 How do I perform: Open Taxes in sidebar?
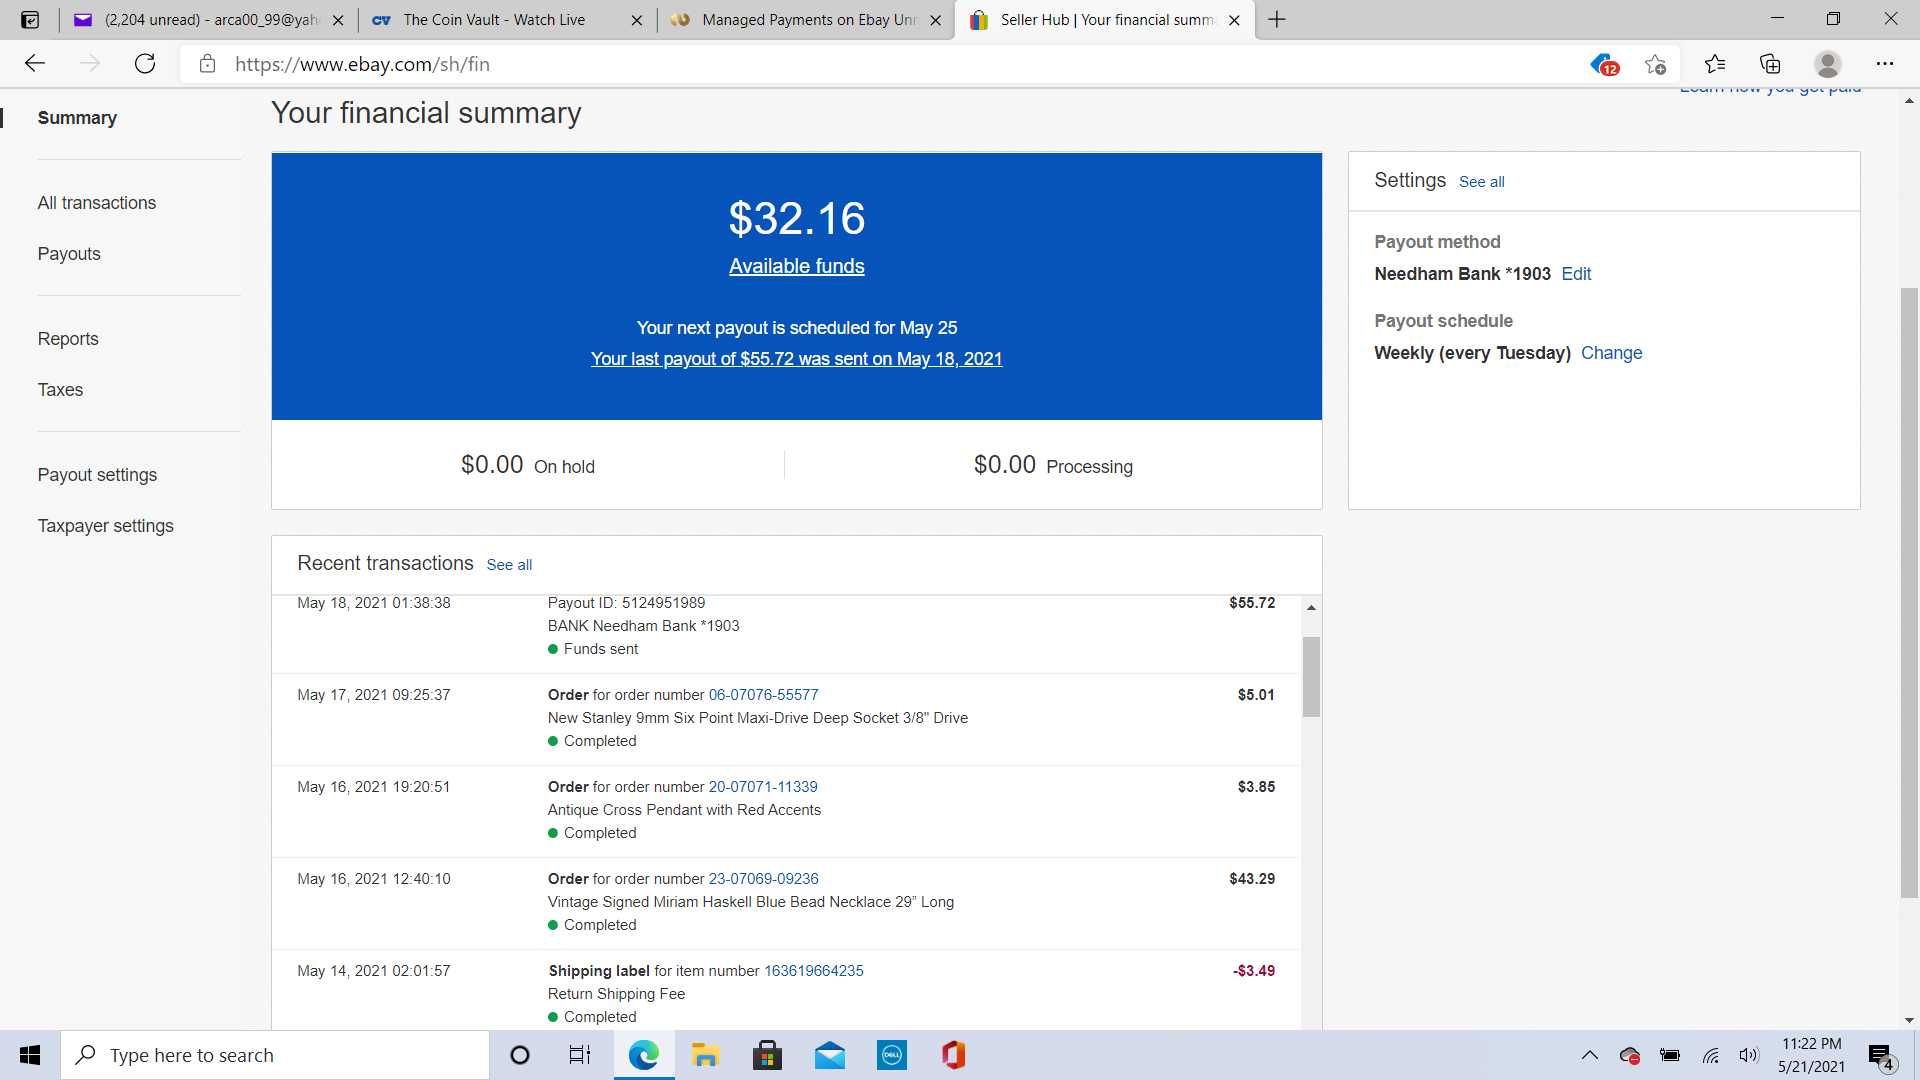[x=60, y=390]
